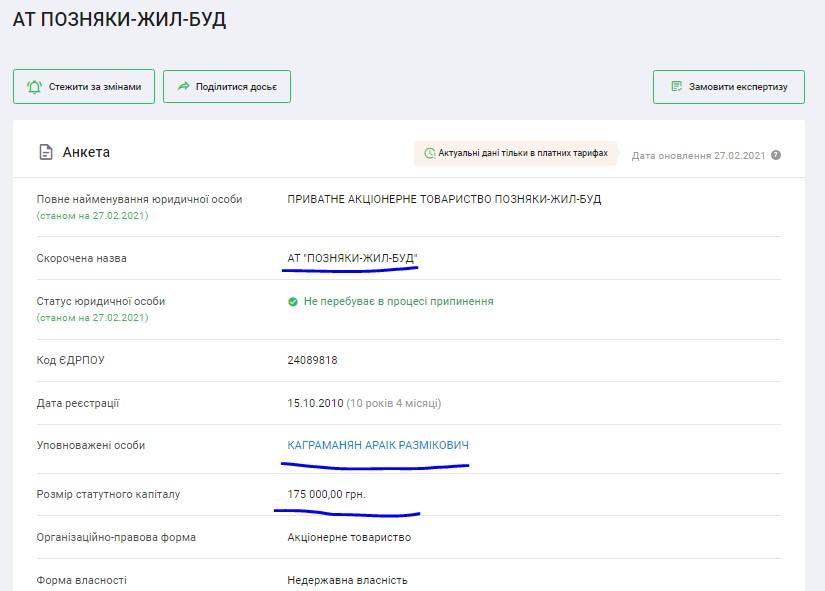This screenshot has height=591, width=825.
Task: Open the КАГРАМАНЯН АРАІК РАЗМІКОВИЧ profile link
Action: pyautogui.click(x=377, y=445)
